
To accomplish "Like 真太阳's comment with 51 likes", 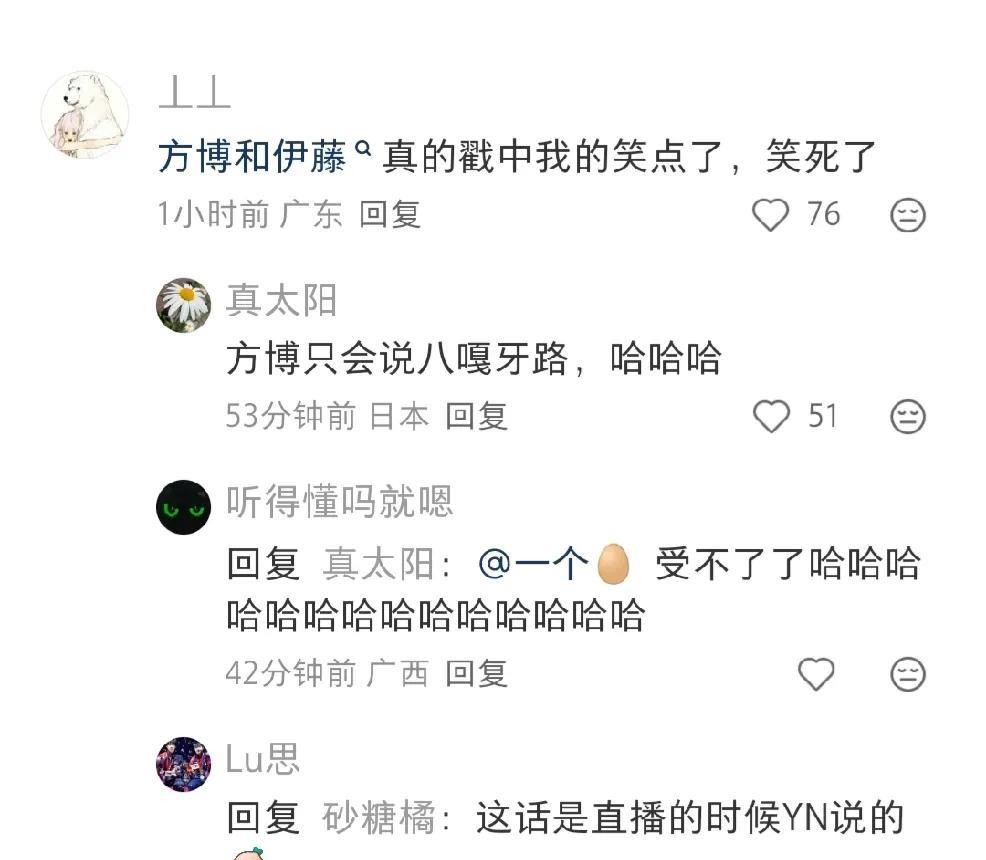I will pyautogui.click(x=771, y=416).
